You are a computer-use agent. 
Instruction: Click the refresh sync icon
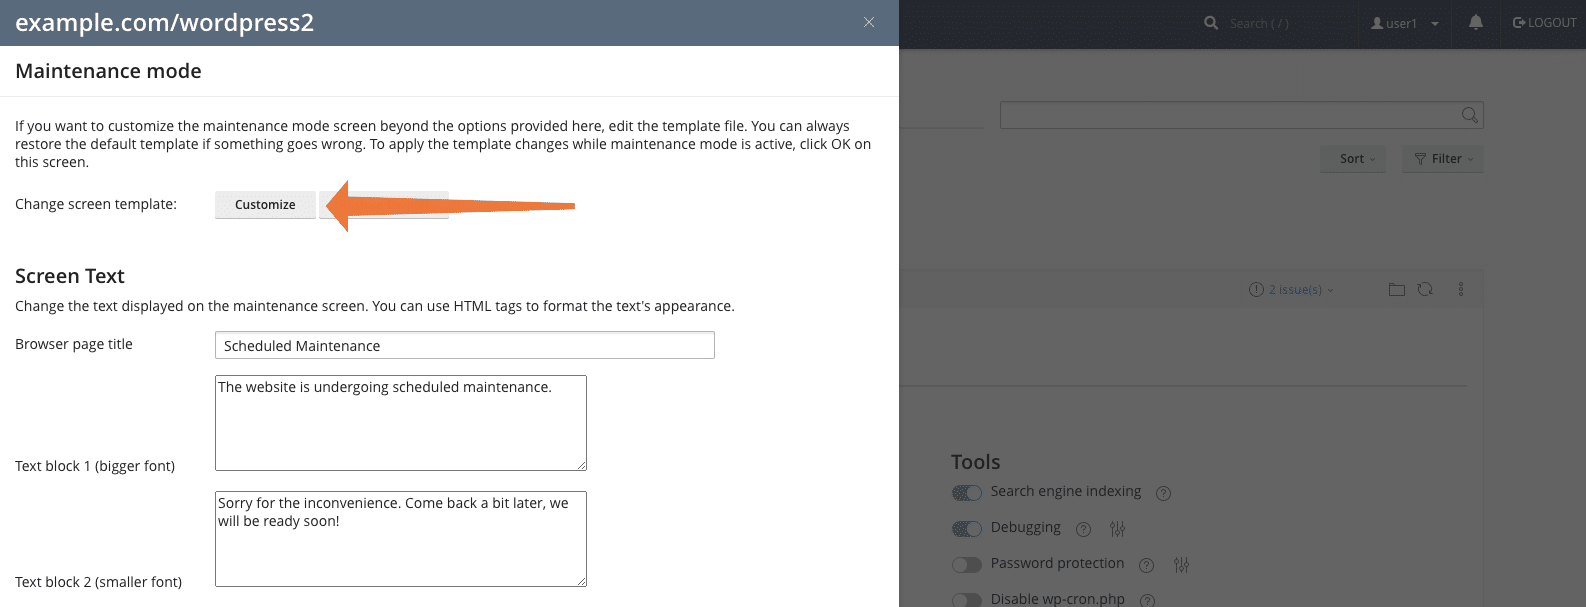(x=1425, y=290)
